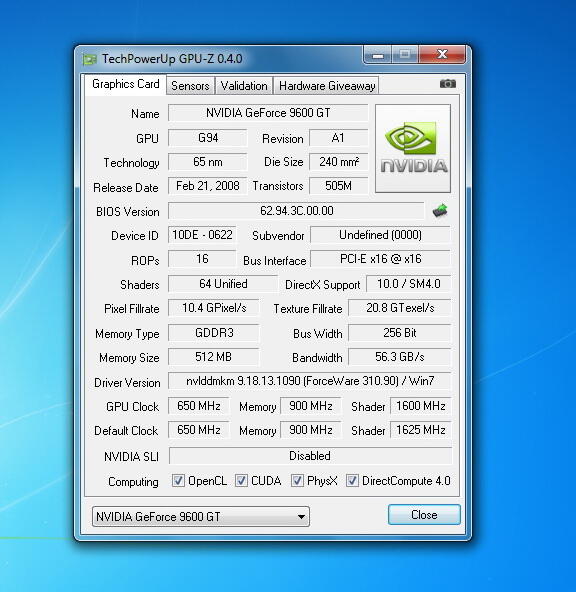Click the BIOS save chip icon

[440, 211]
